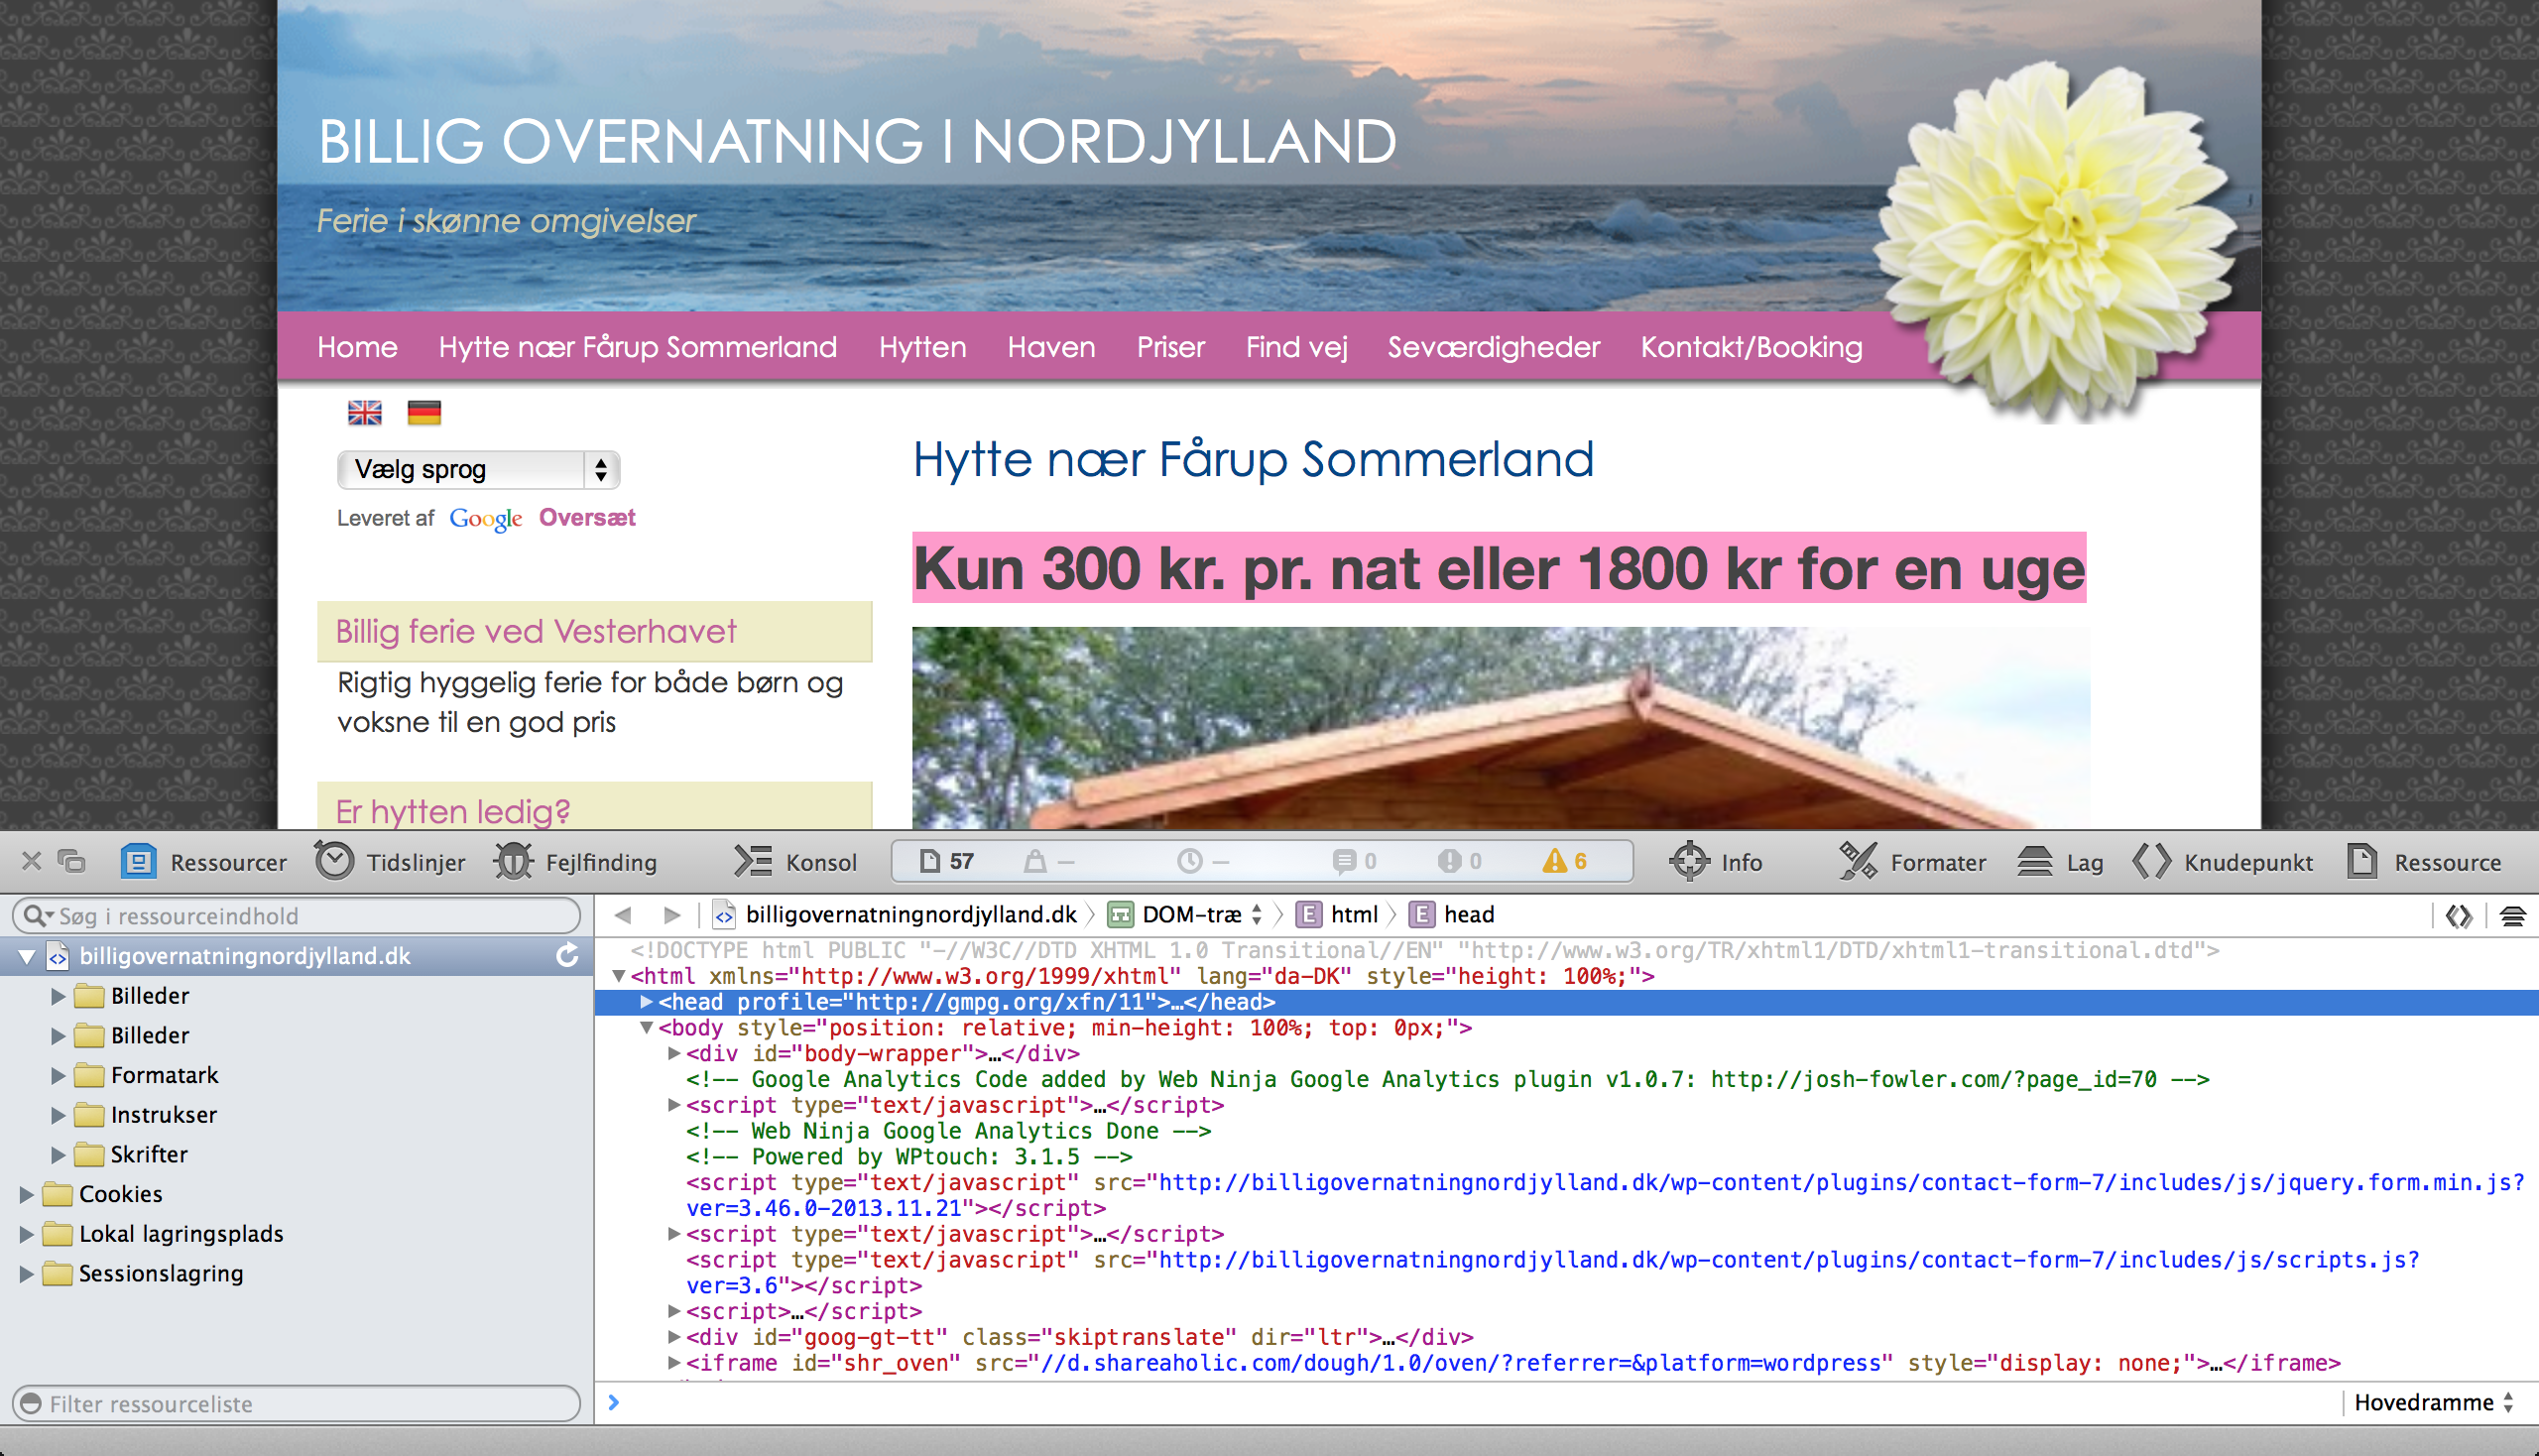Open Hytte nær Fårup Sommerland menu link

coord(637,347)
